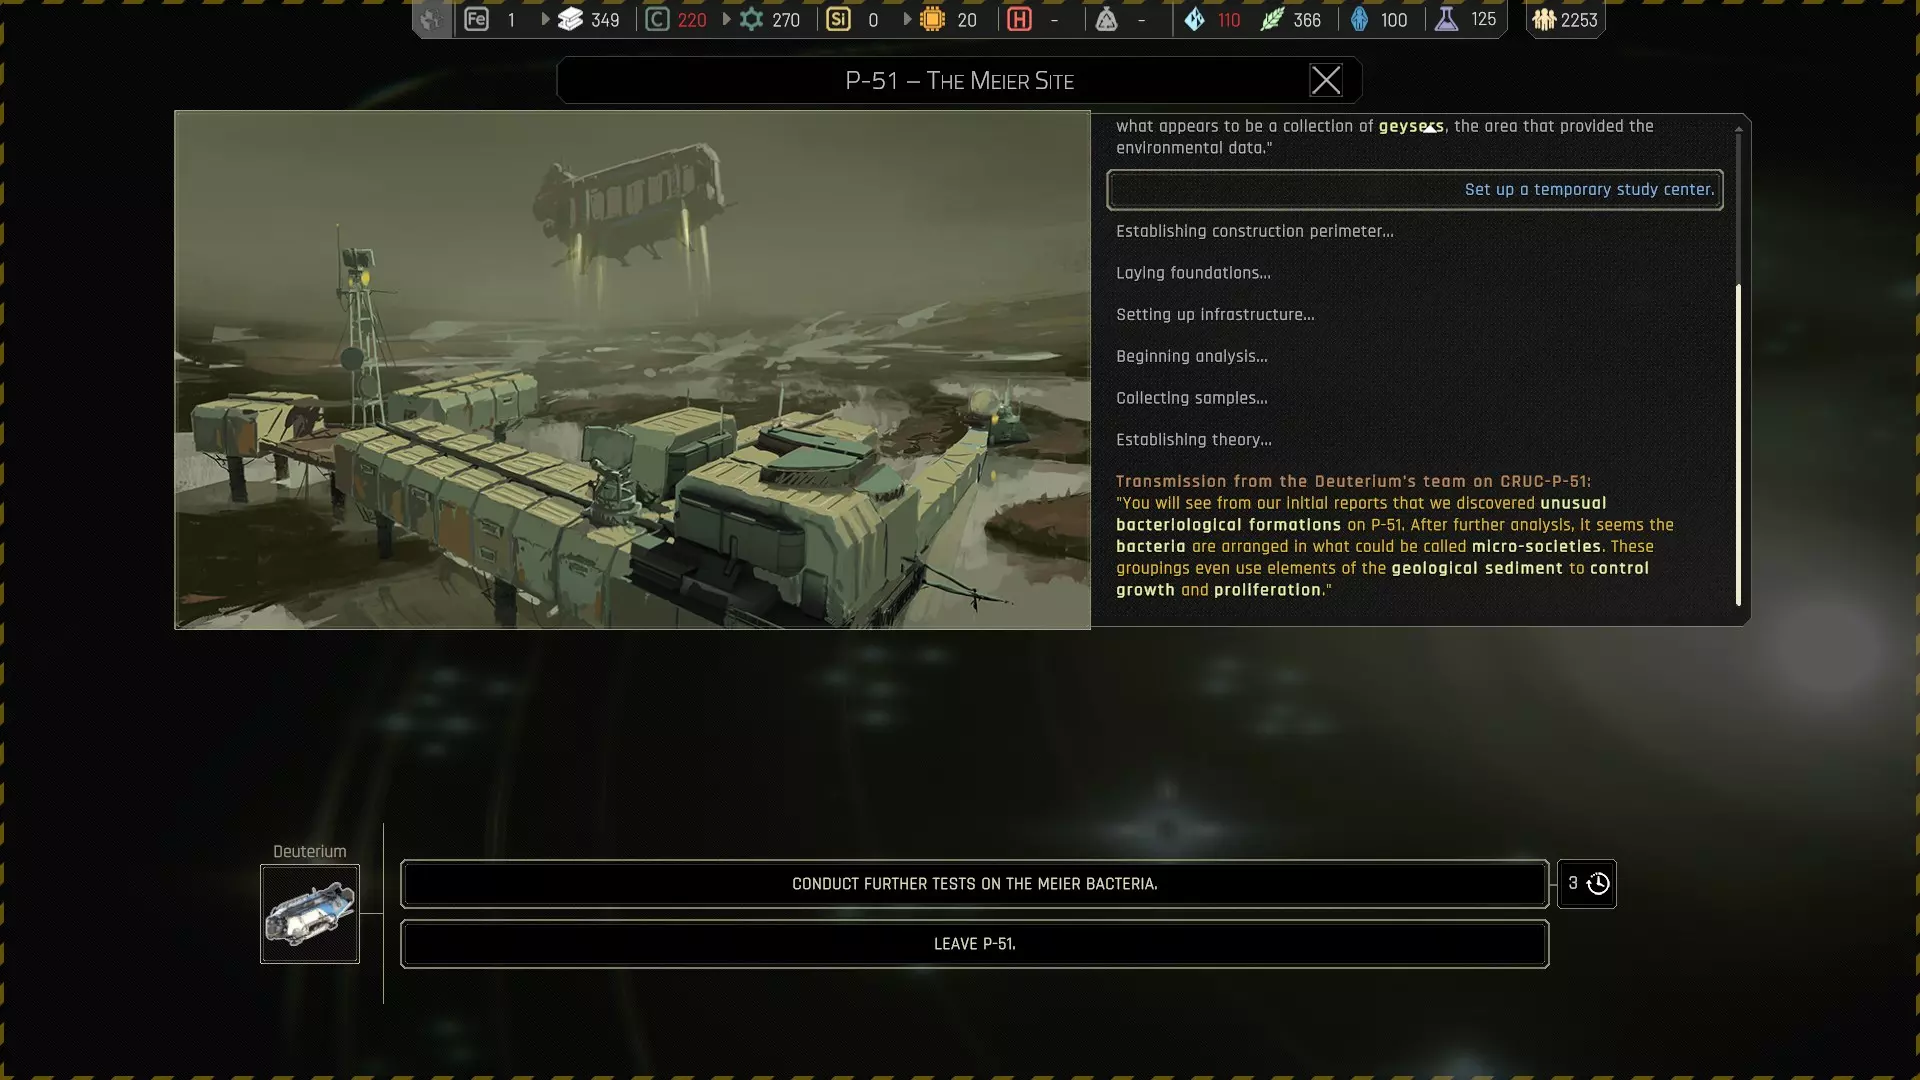
Task: Click the science flask resource icon
Action: tap(1446, 20)
